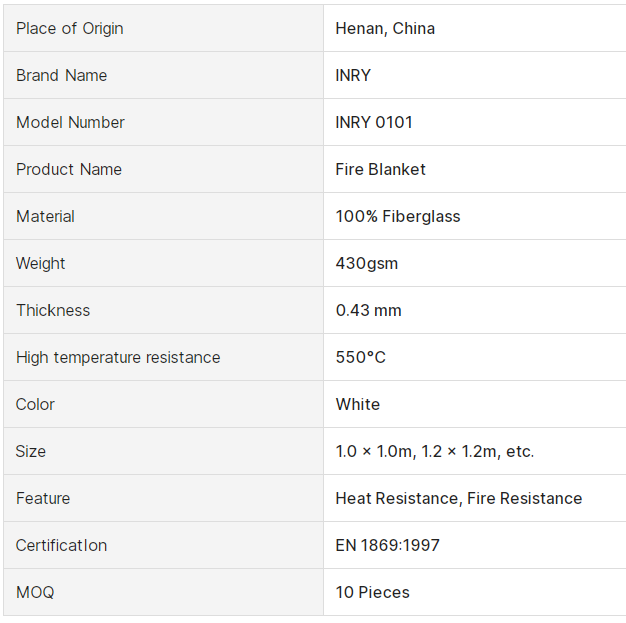Select the "EN 1869:1997" certification value

point(387,545)
